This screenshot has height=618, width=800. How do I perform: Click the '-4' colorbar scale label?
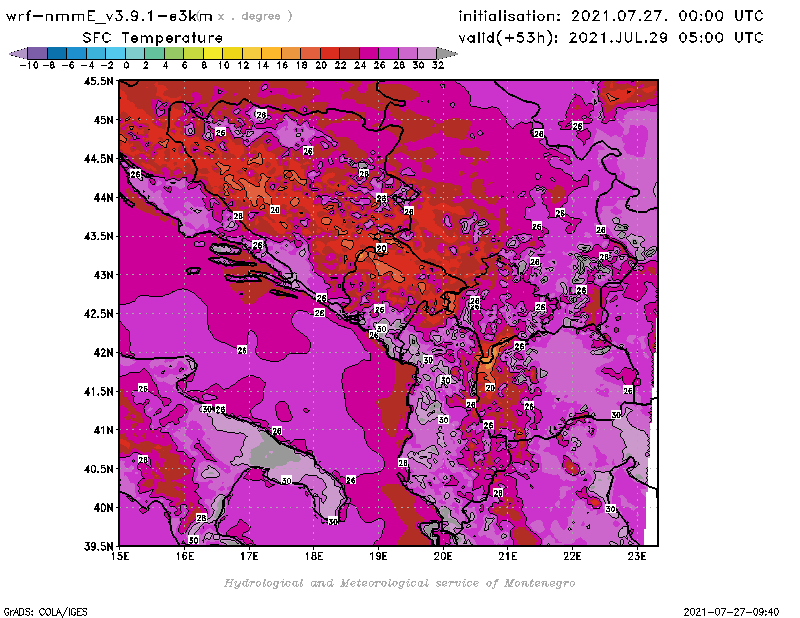click(87, 66)
